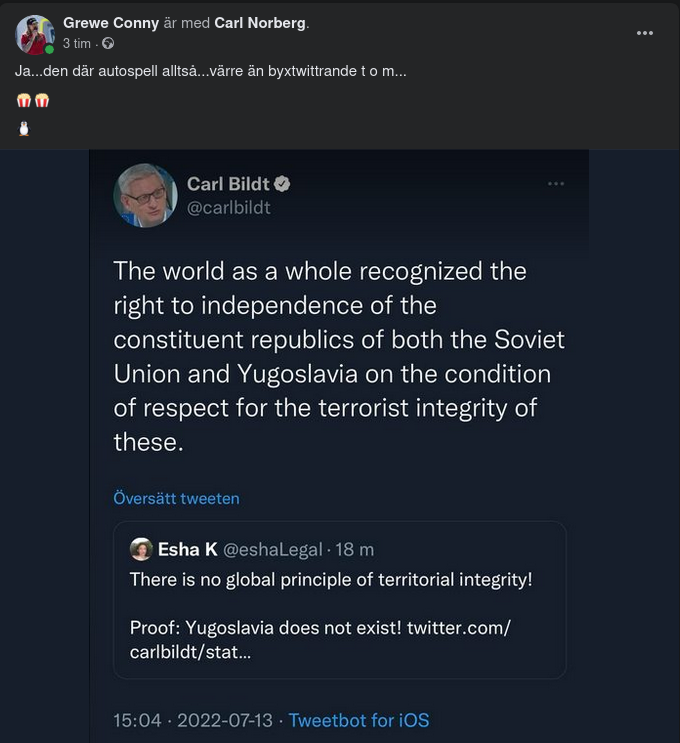Open tagged Carl Norberg profile link
Screen dimensions: 680x743
coord(261,23)
